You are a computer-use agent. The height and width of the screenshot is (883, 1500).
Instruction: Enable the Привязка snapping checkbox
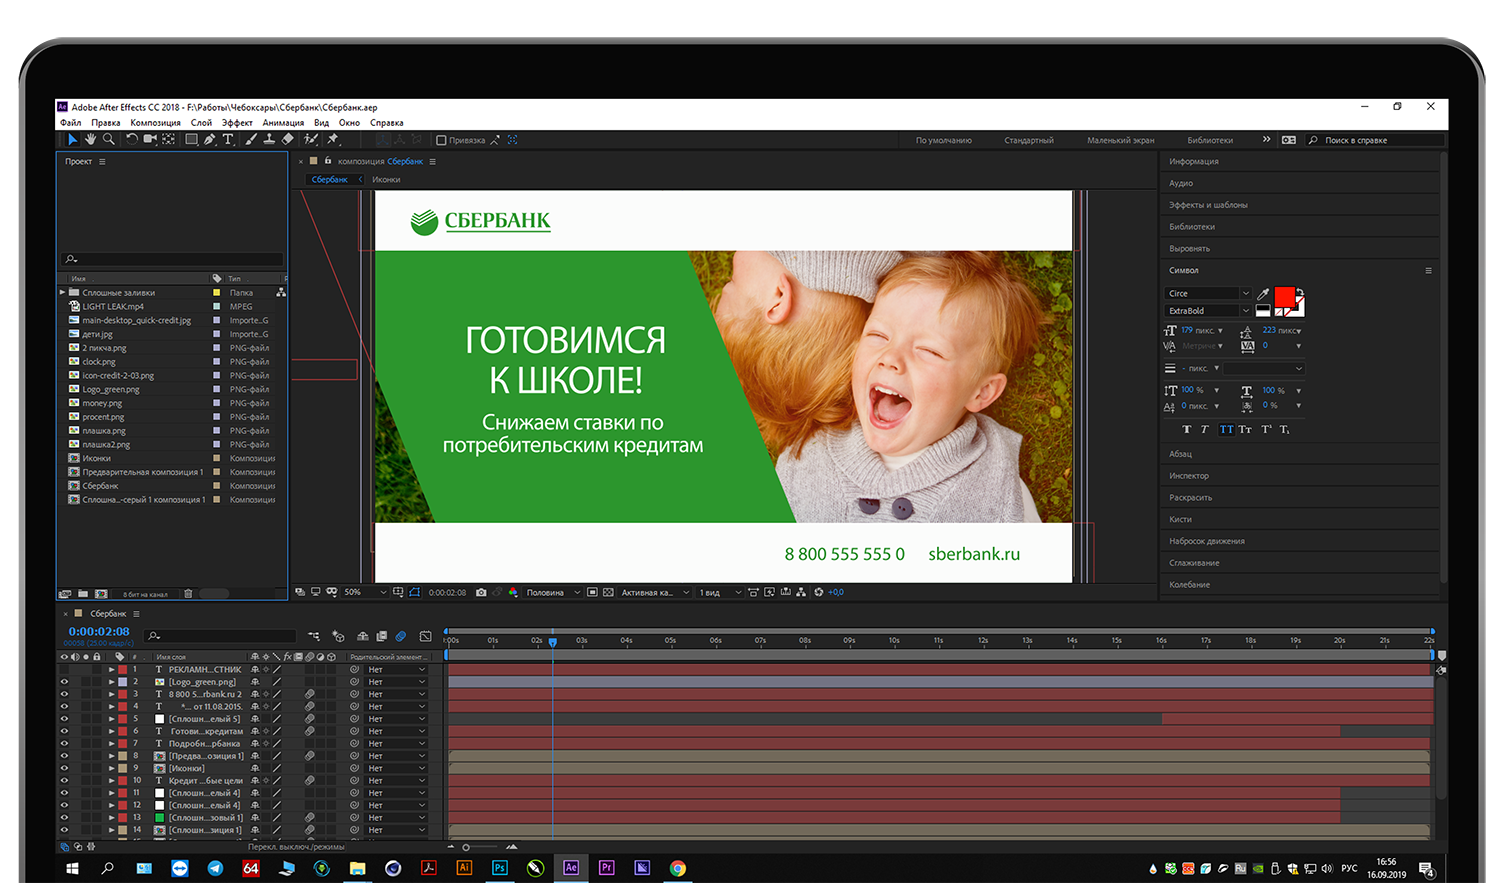(441, 140)
